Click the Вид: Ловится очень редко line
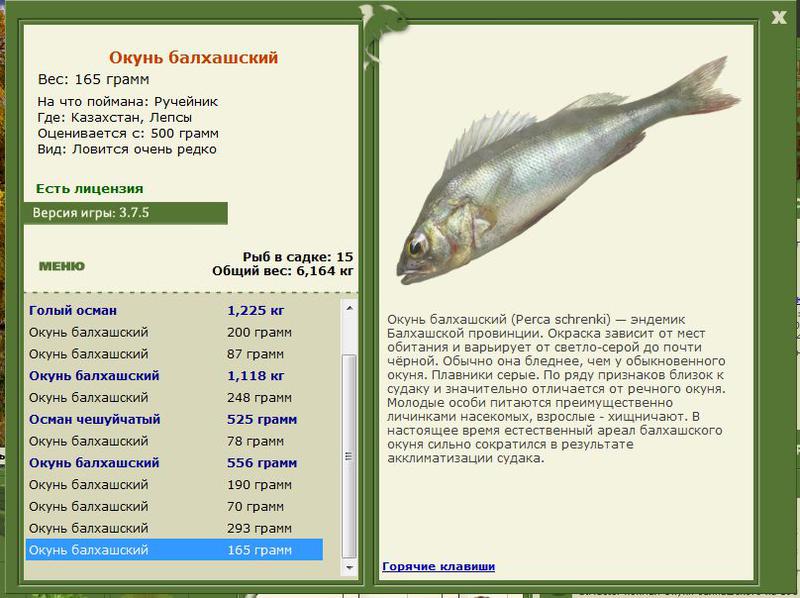 point(127,149)
